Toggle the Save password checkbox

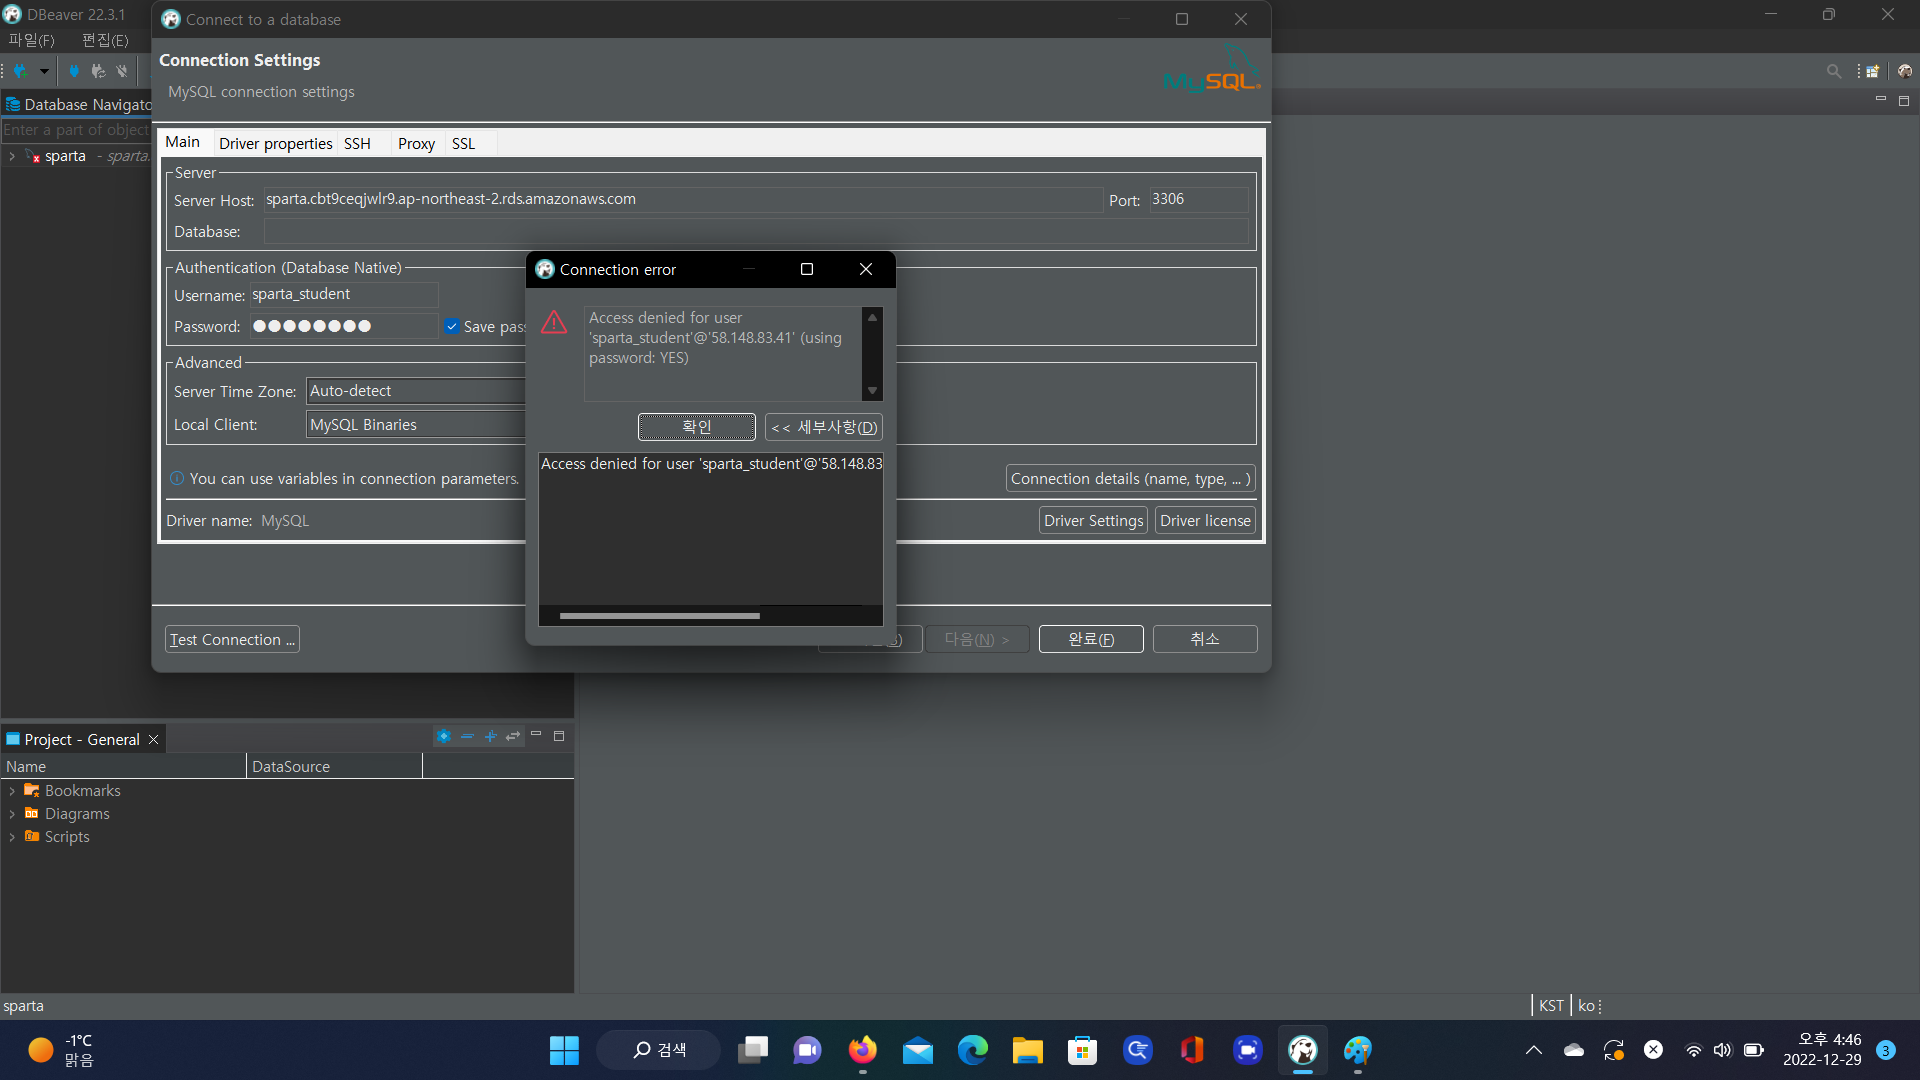pos(452,327)
